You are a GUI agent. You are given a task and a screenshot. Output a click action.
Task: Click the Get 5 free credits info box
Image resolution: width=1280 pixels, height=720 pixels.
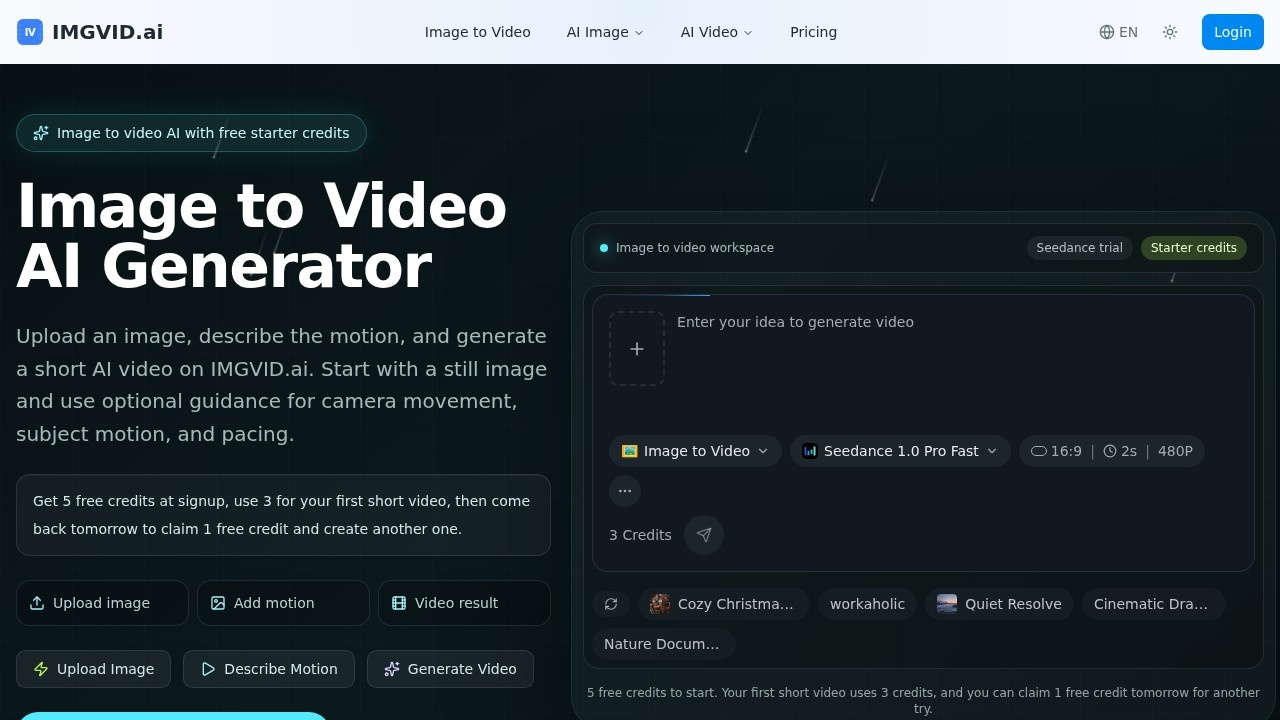(x=283, y=515)
